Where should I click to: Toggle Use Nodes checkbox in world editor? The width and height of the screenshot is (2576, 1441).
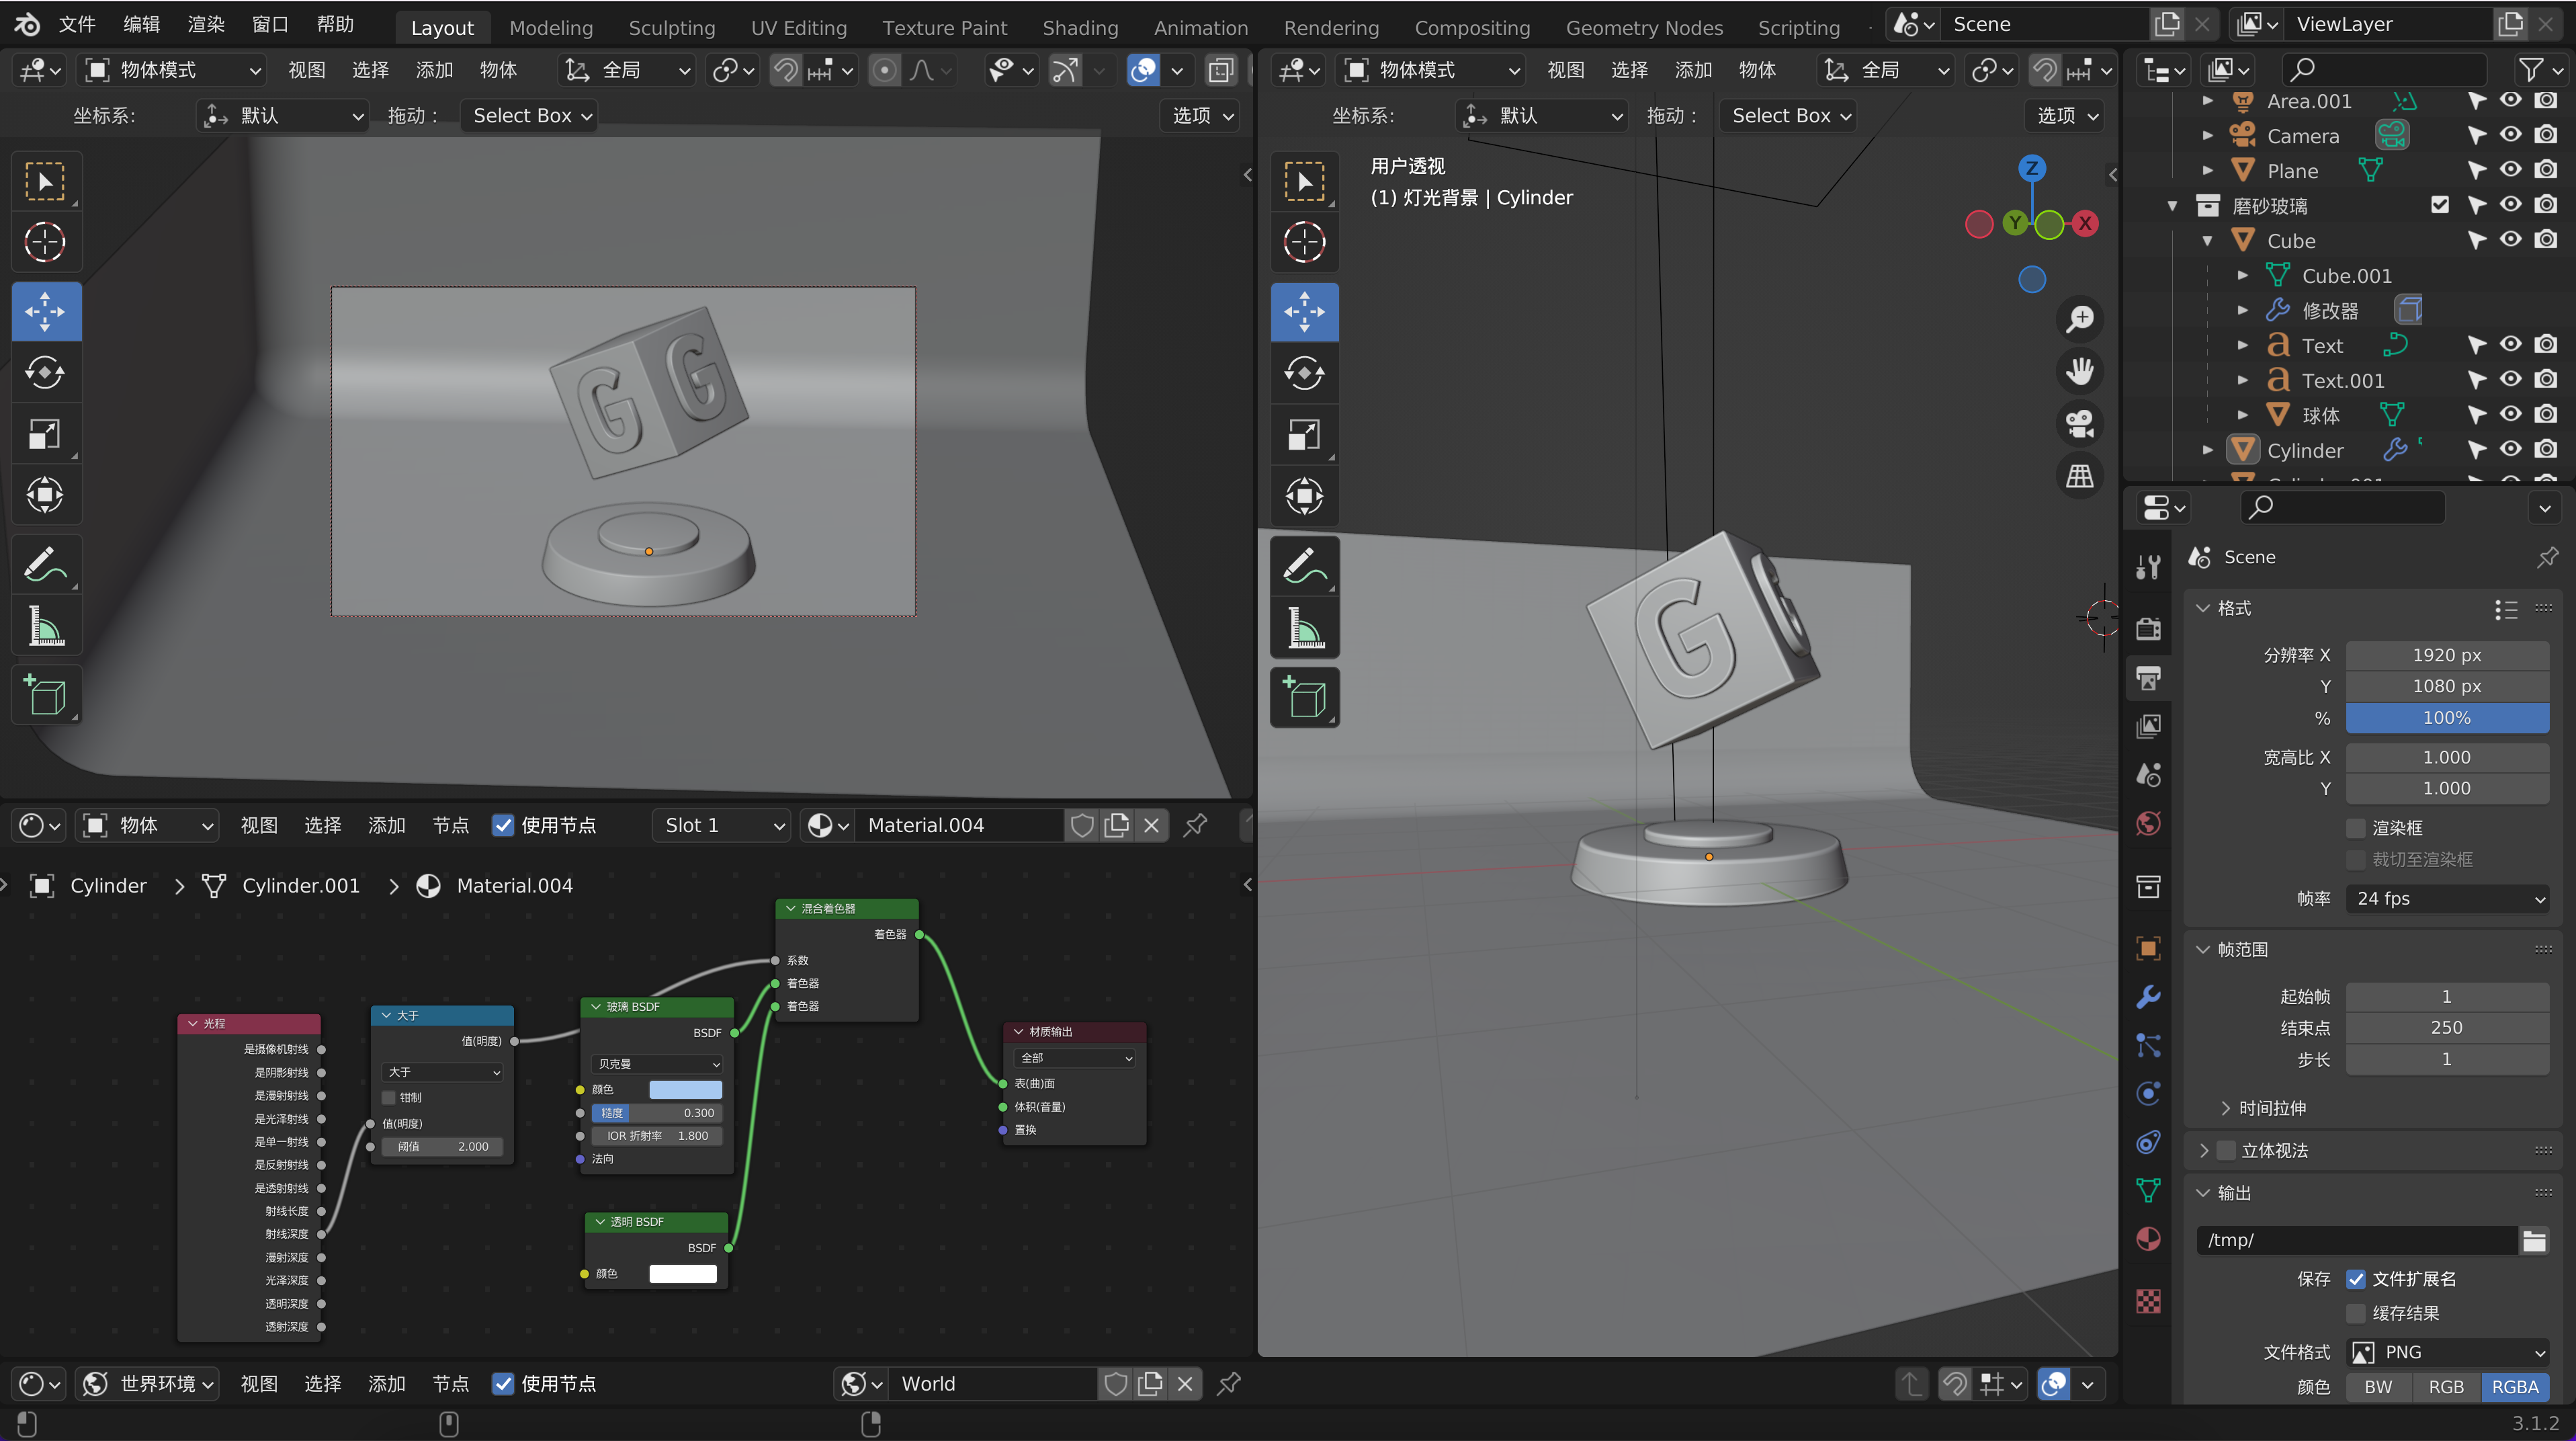503,1384
